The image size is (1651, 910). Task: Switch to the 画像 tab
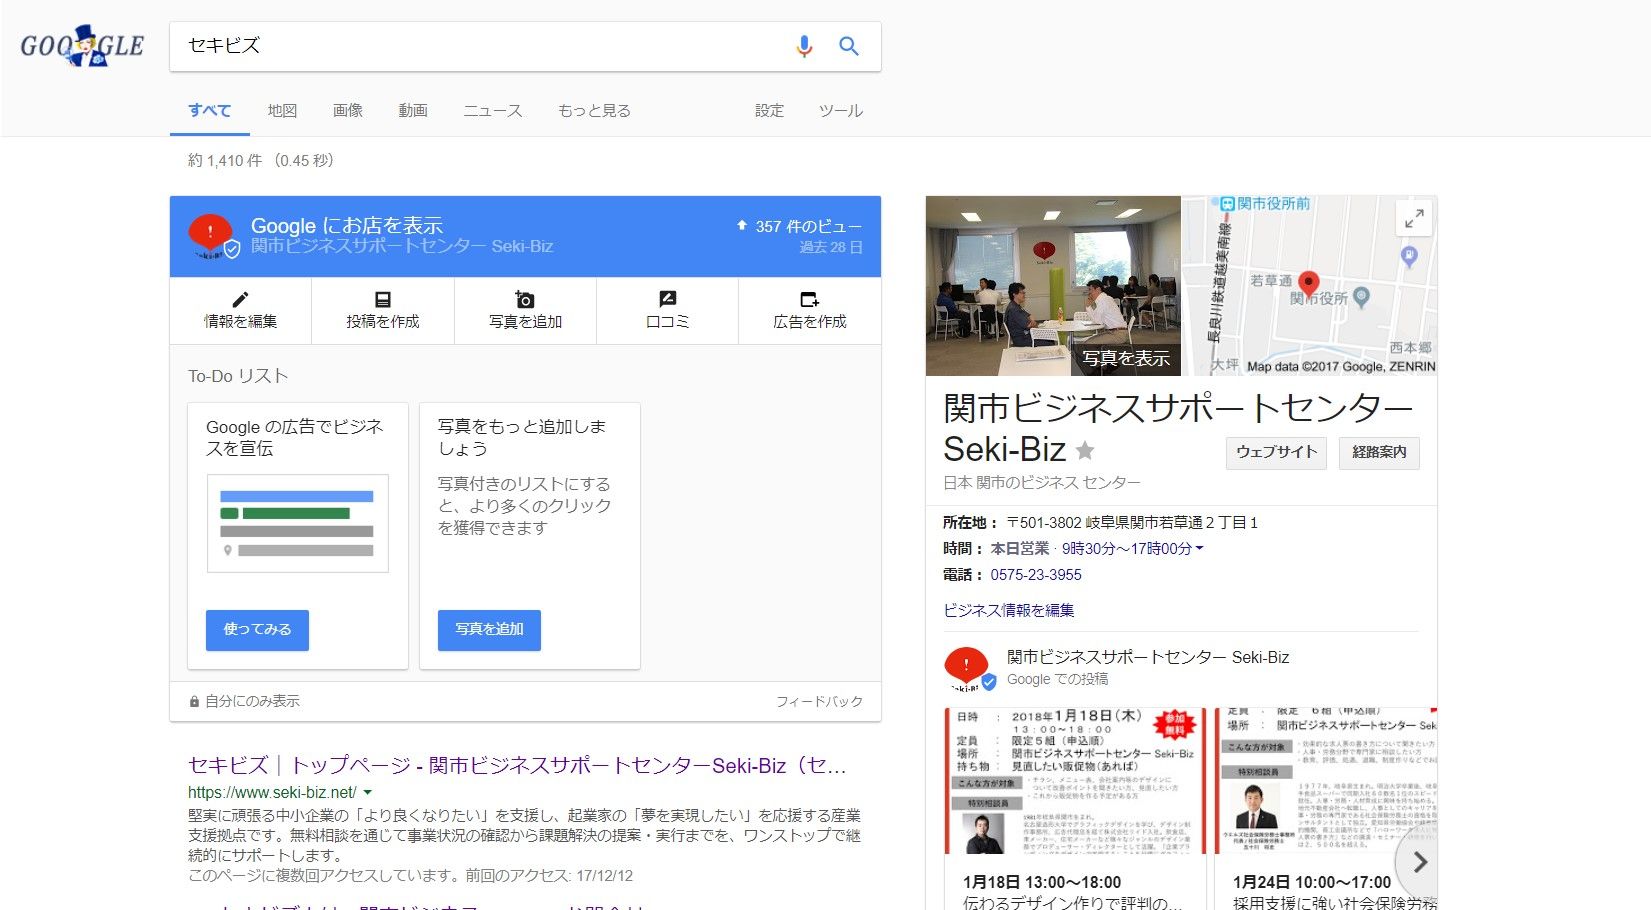point(348,111)
